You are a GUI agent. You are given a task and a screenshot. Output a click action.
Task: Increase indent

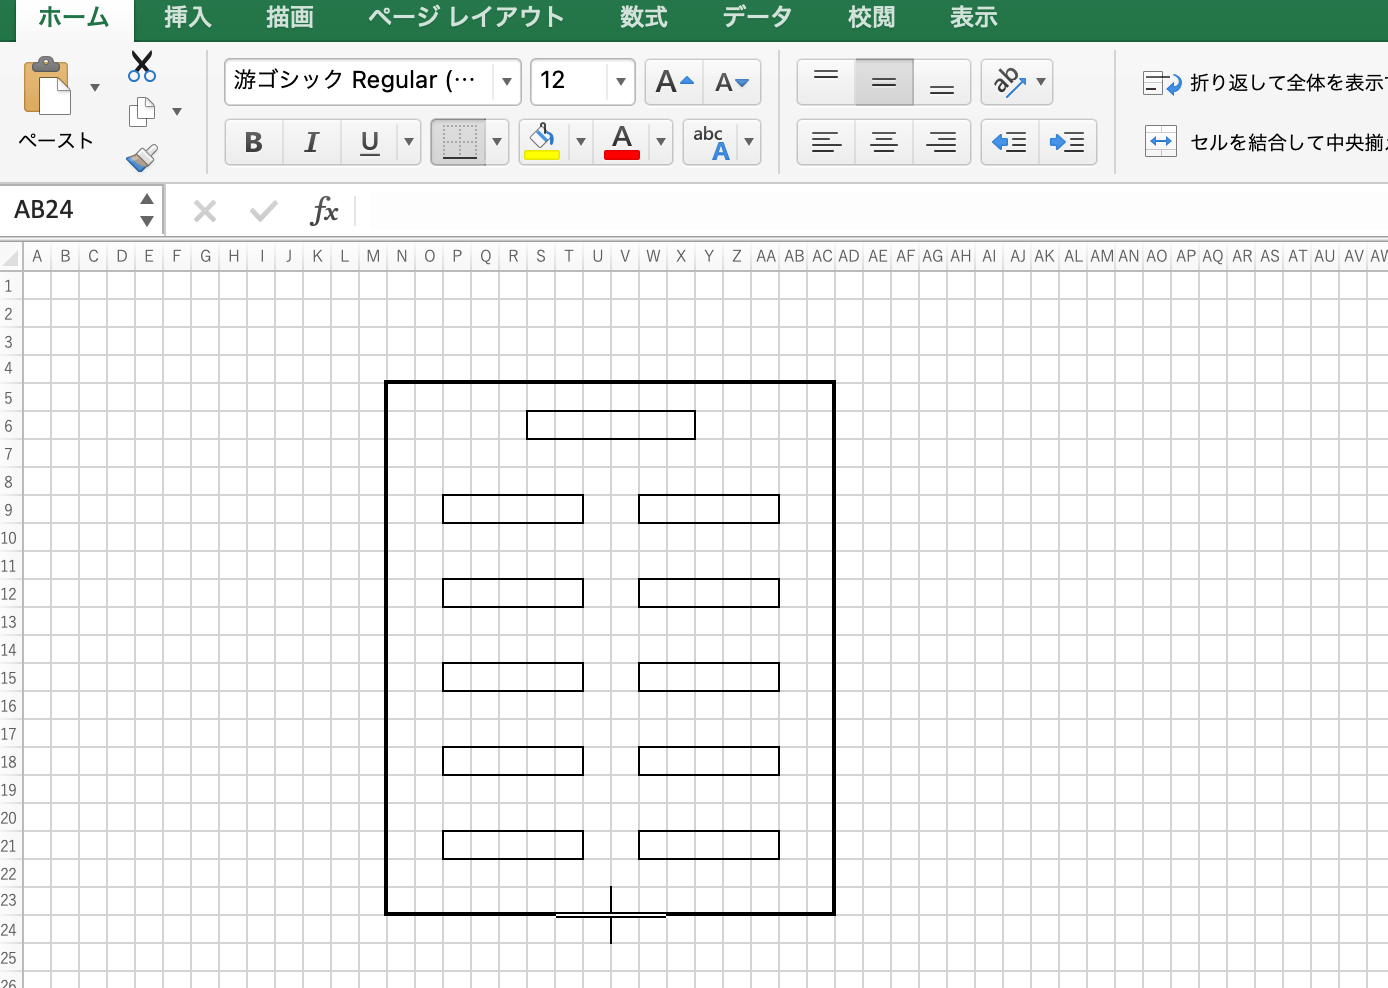pyautogui.click(x=1068, y=142)
